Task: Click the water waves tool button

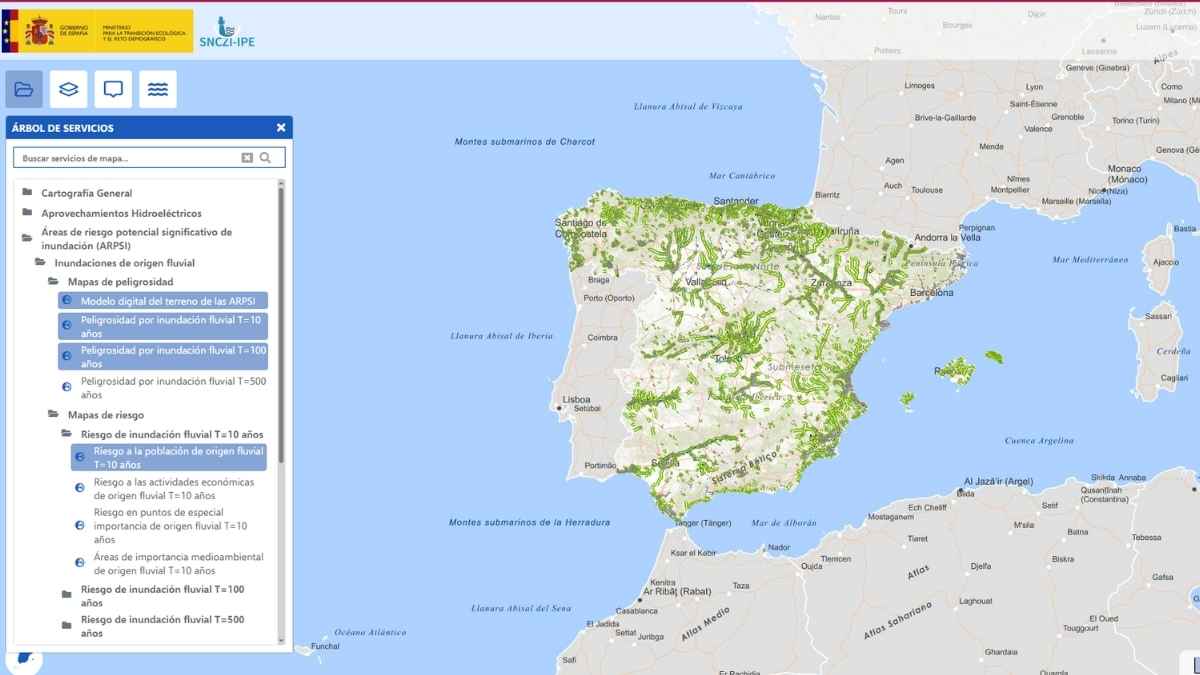Action: coord(158,89)
